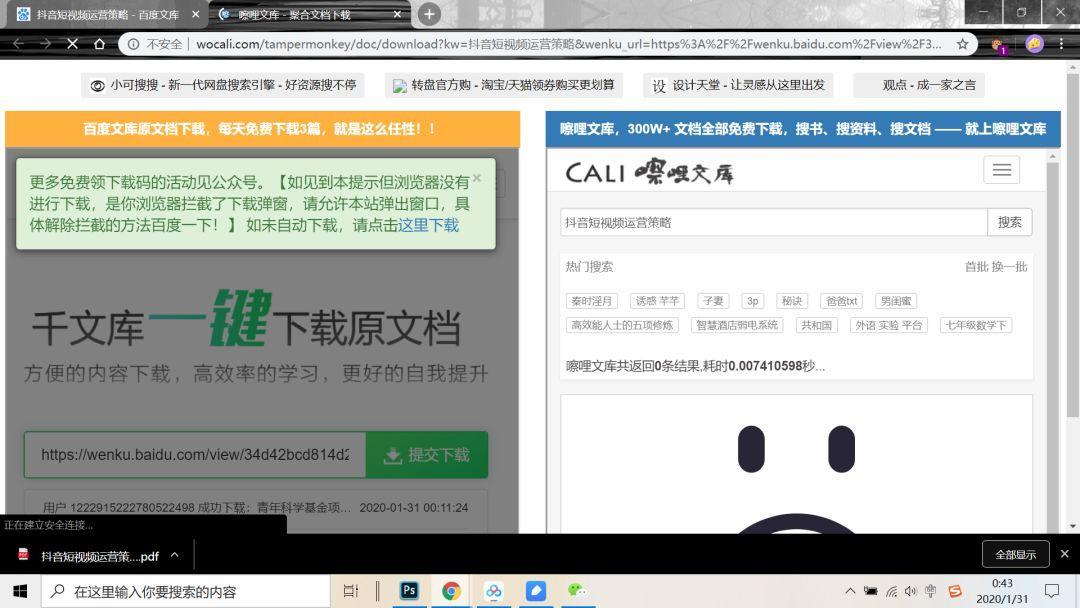Open the CALI 嘿哩文库 hamburger menu
The width and height of the screenshot is (1080, 608).
point(1001,170)
